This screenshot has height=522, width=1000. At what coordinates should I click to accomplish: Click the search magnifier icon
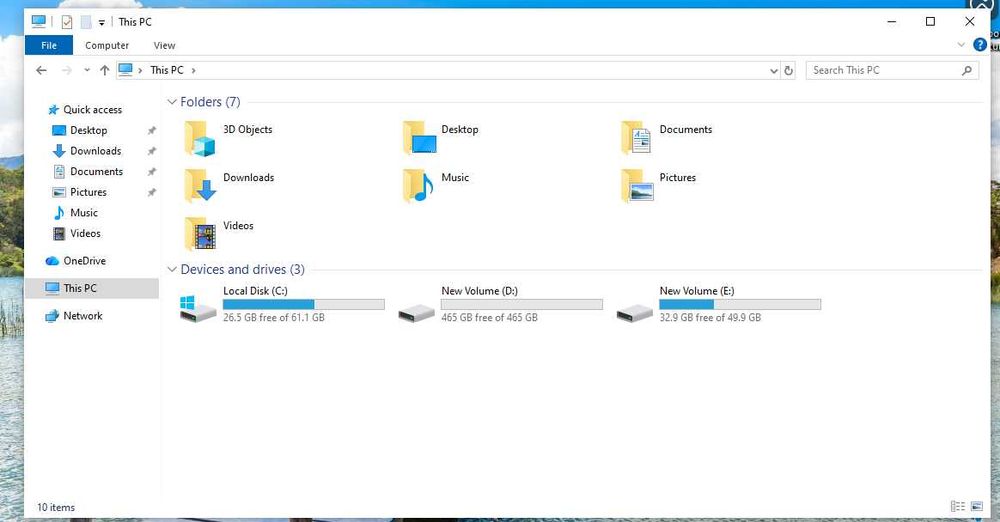[x=967, y=70]
